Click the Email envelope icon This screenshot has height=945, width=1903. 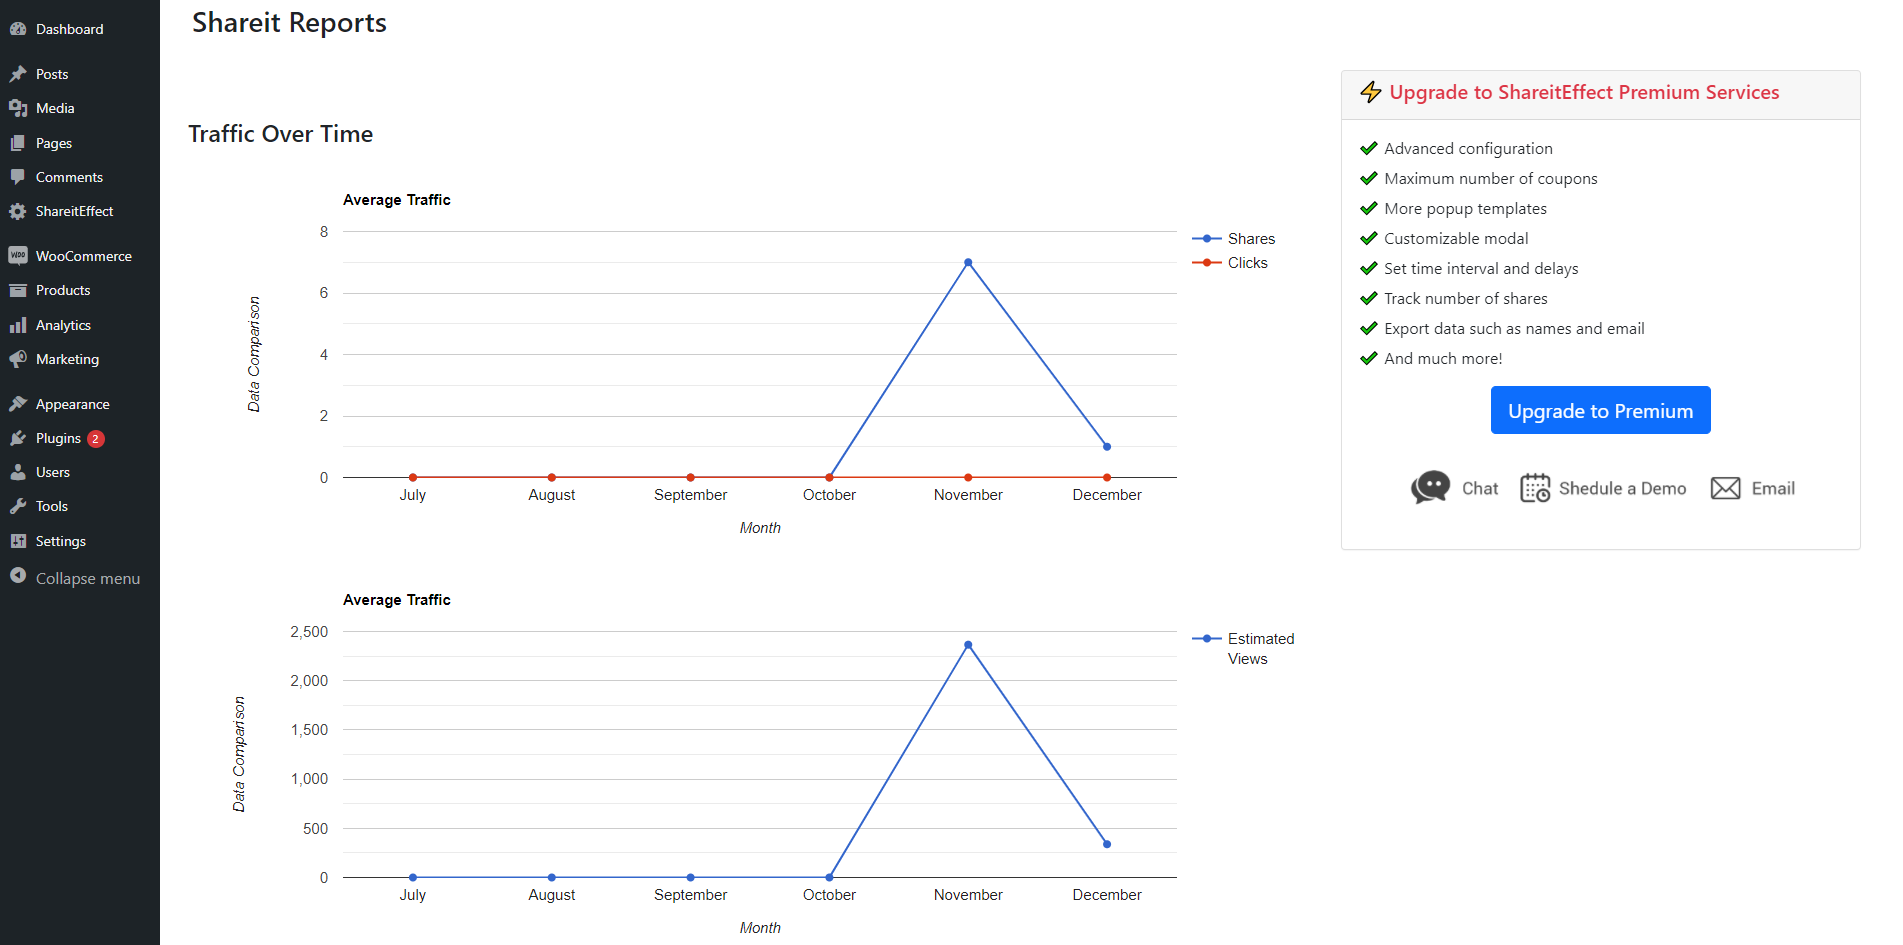(x=1725, y=488)
